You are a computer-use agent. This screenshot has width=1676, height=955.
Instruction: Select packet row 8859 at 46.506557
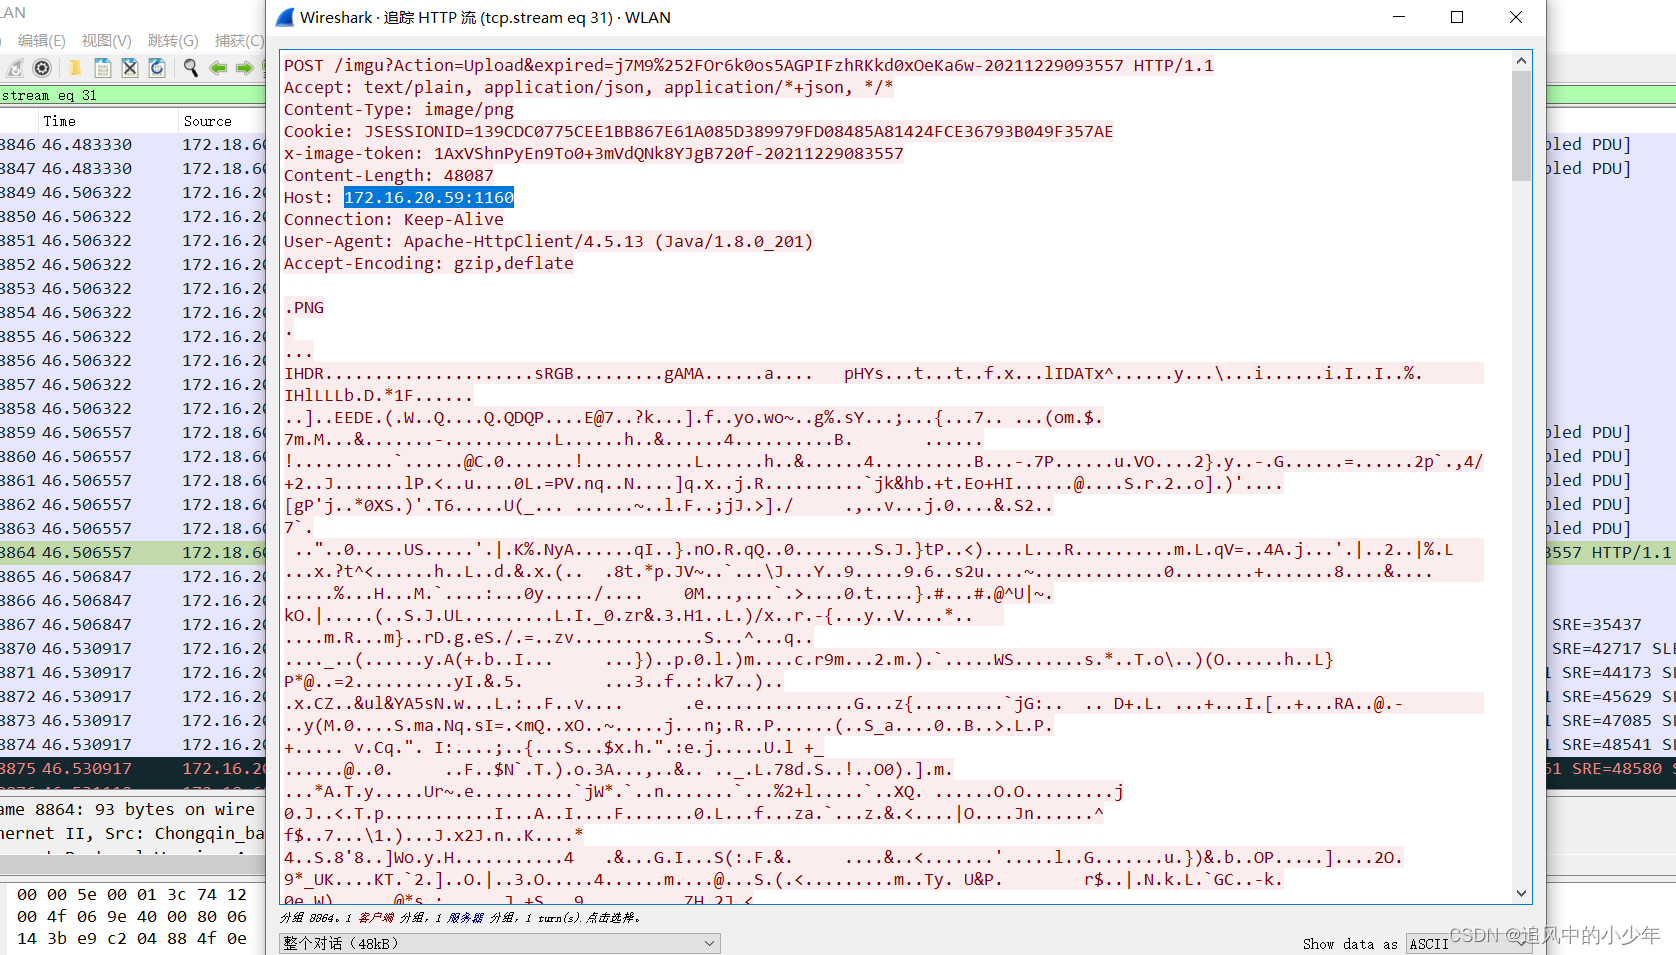click(132, 432)
